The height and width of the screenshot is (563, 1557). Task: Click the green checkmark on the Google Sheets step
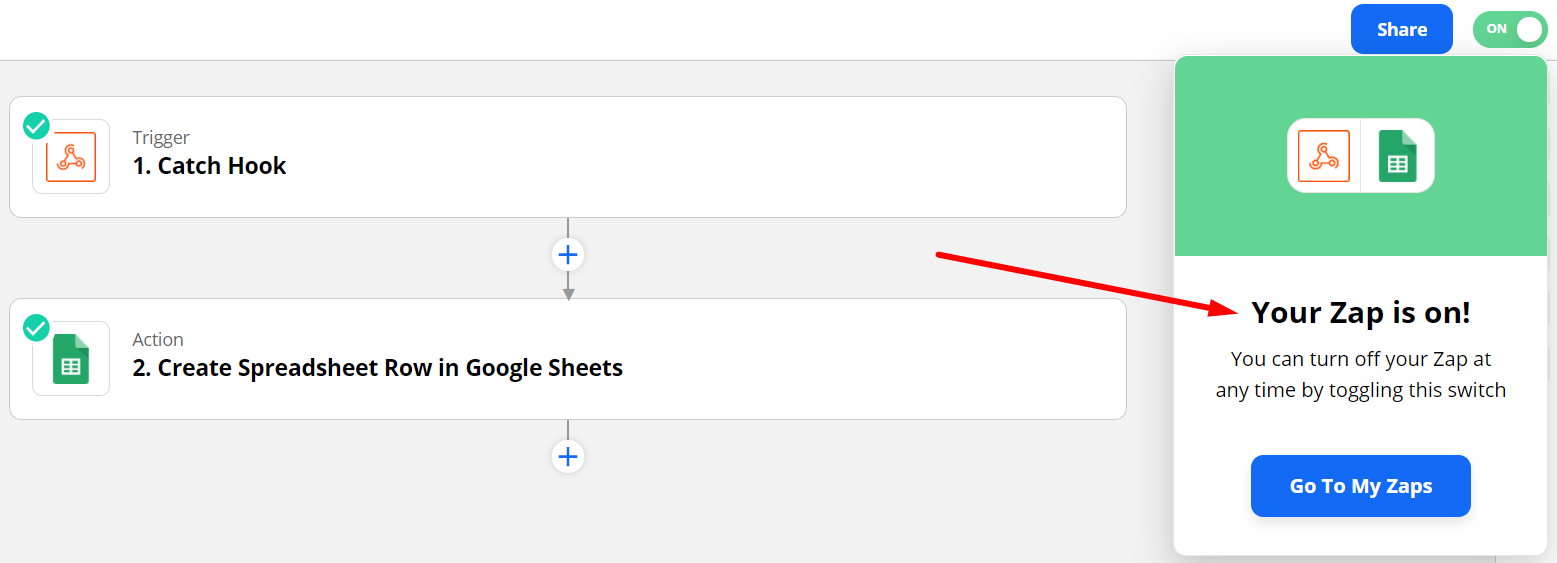tap(36, 328)
